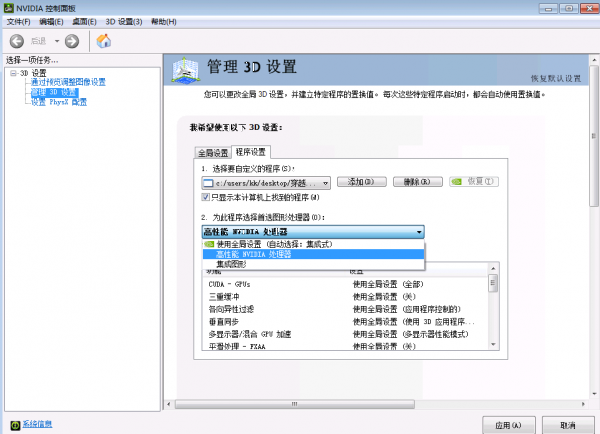Click the program icon in program dropdown
The image size is (600, 434).
[208, 183]
